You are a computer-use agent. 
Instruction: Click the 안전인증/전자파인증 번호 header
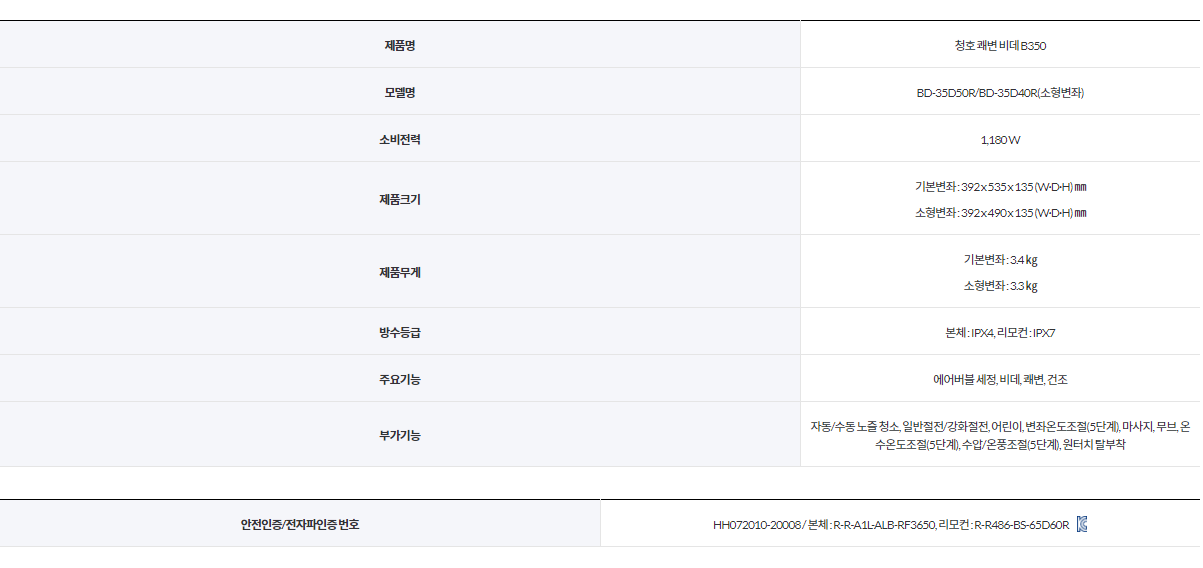click(300, 524)
